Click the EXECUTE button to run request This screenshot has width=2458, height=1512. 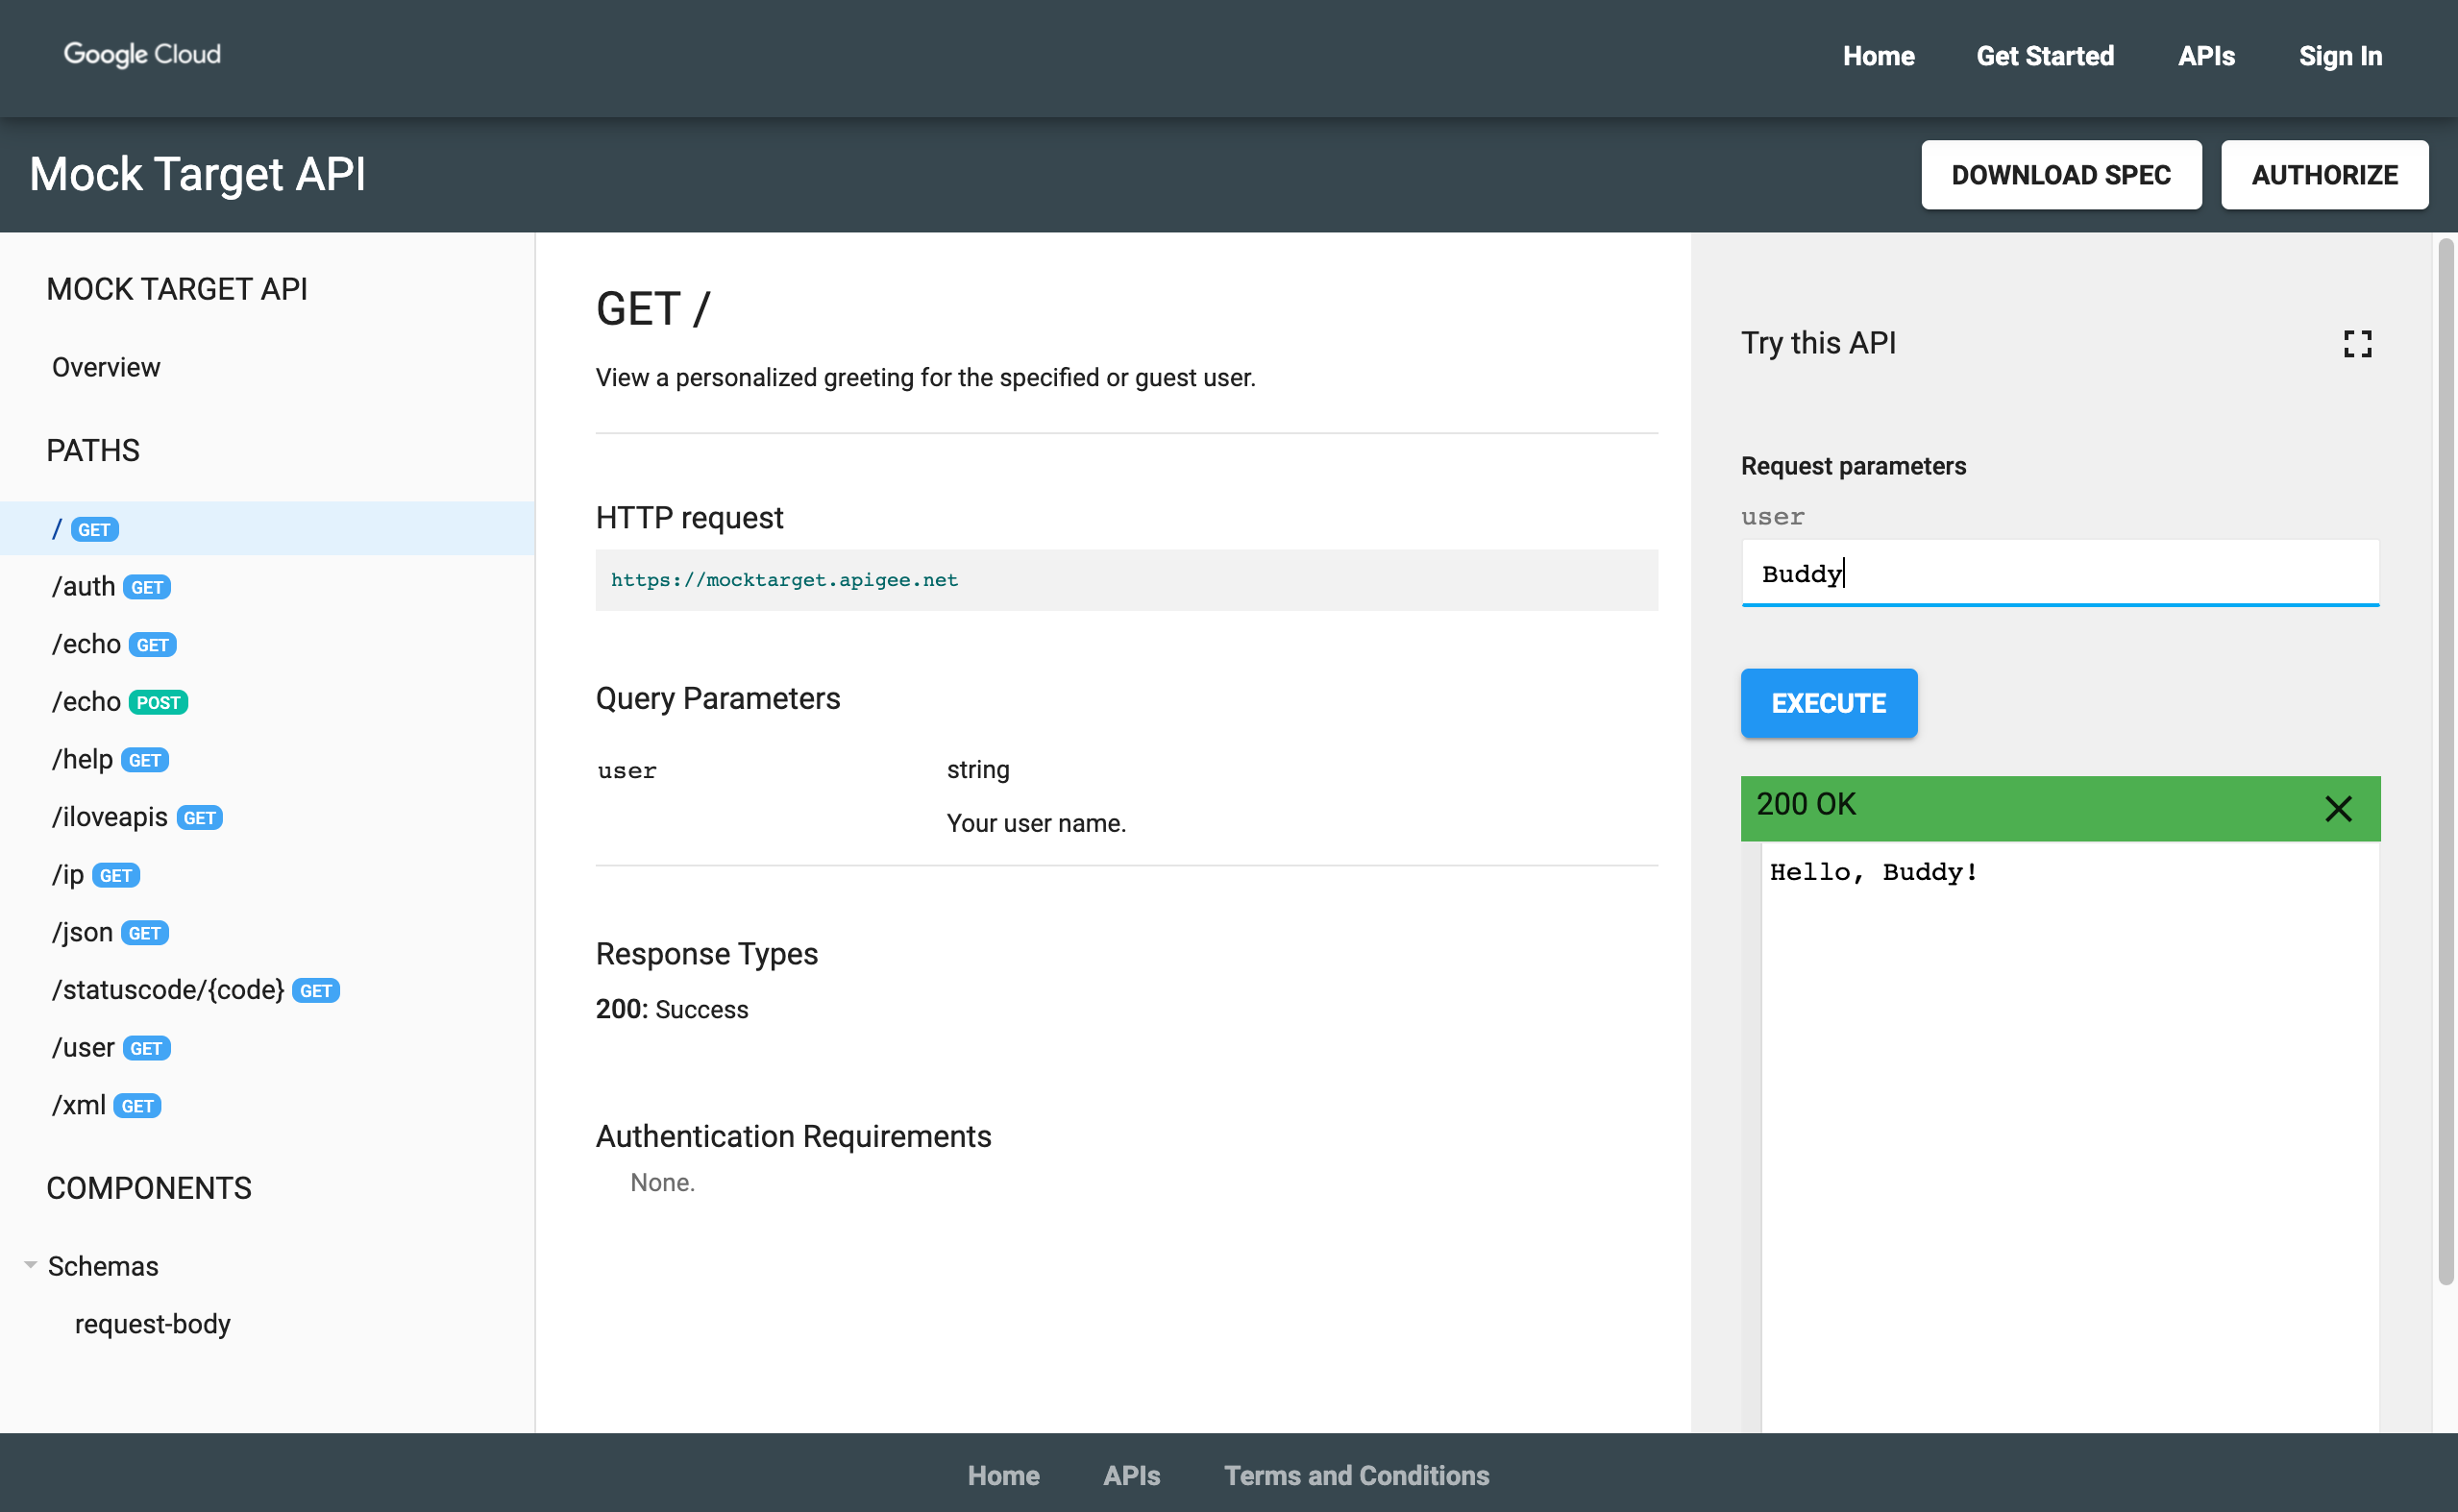(1830, 702)
